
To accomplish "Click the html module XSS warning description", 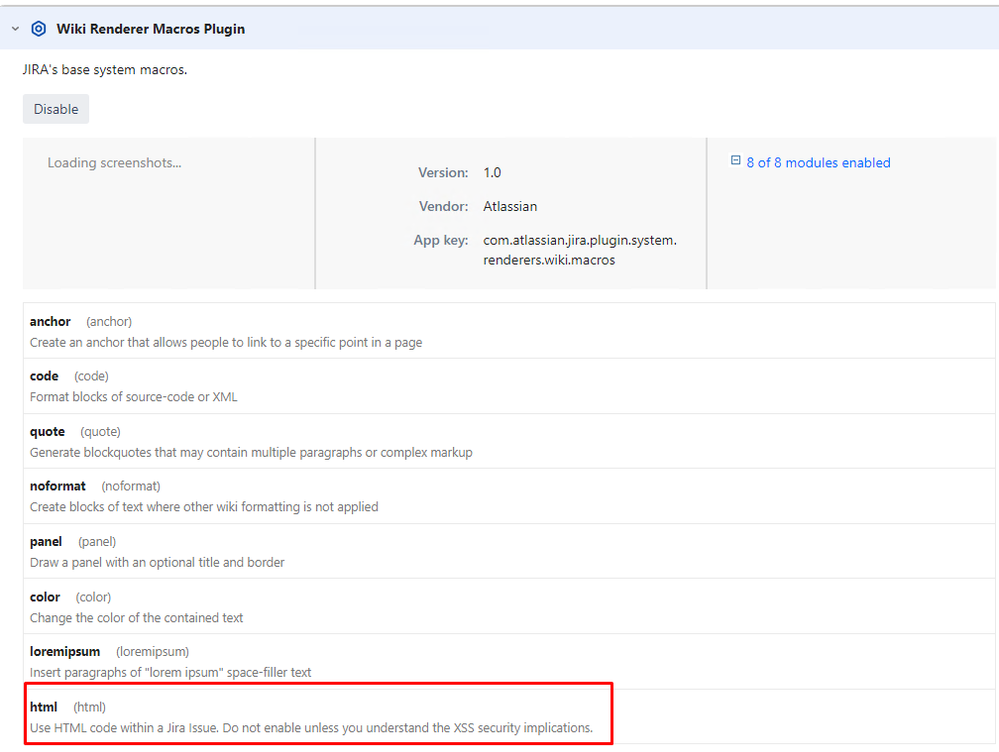I will (311, 728).
